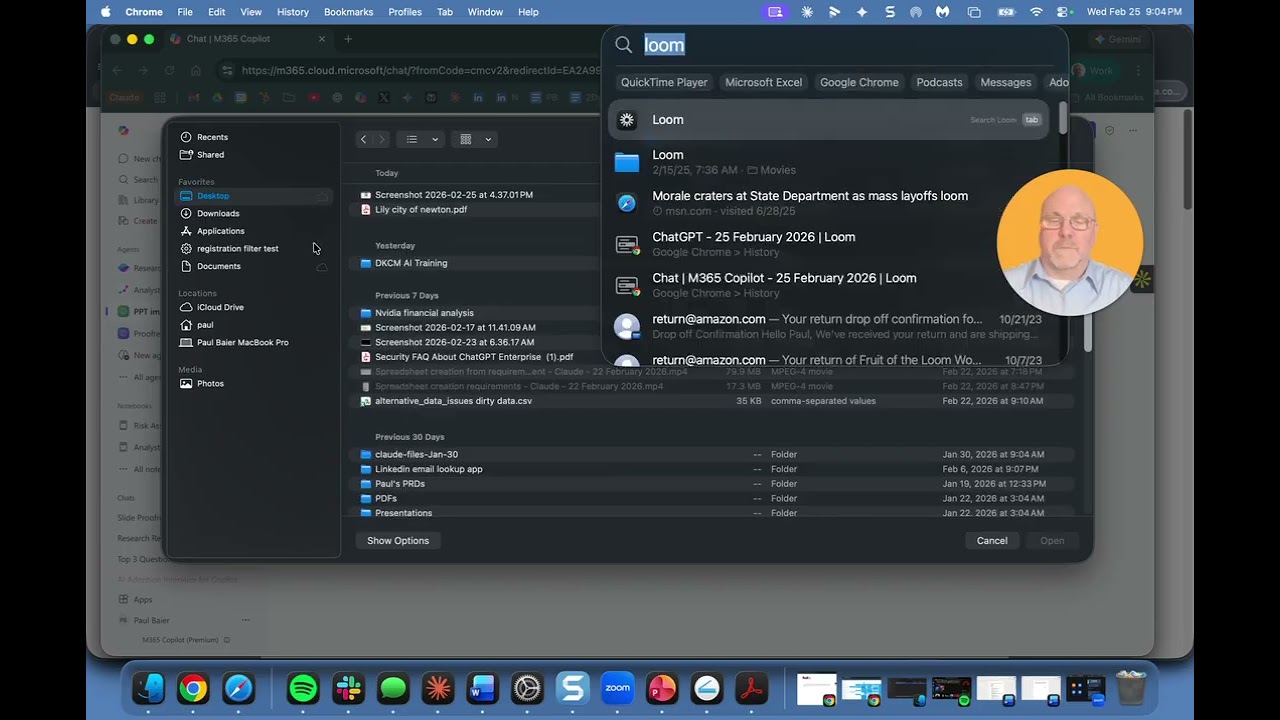Screen dimensions: 1280x720
Task: Open the grouping options dropdown
Action: click(475, 139)
